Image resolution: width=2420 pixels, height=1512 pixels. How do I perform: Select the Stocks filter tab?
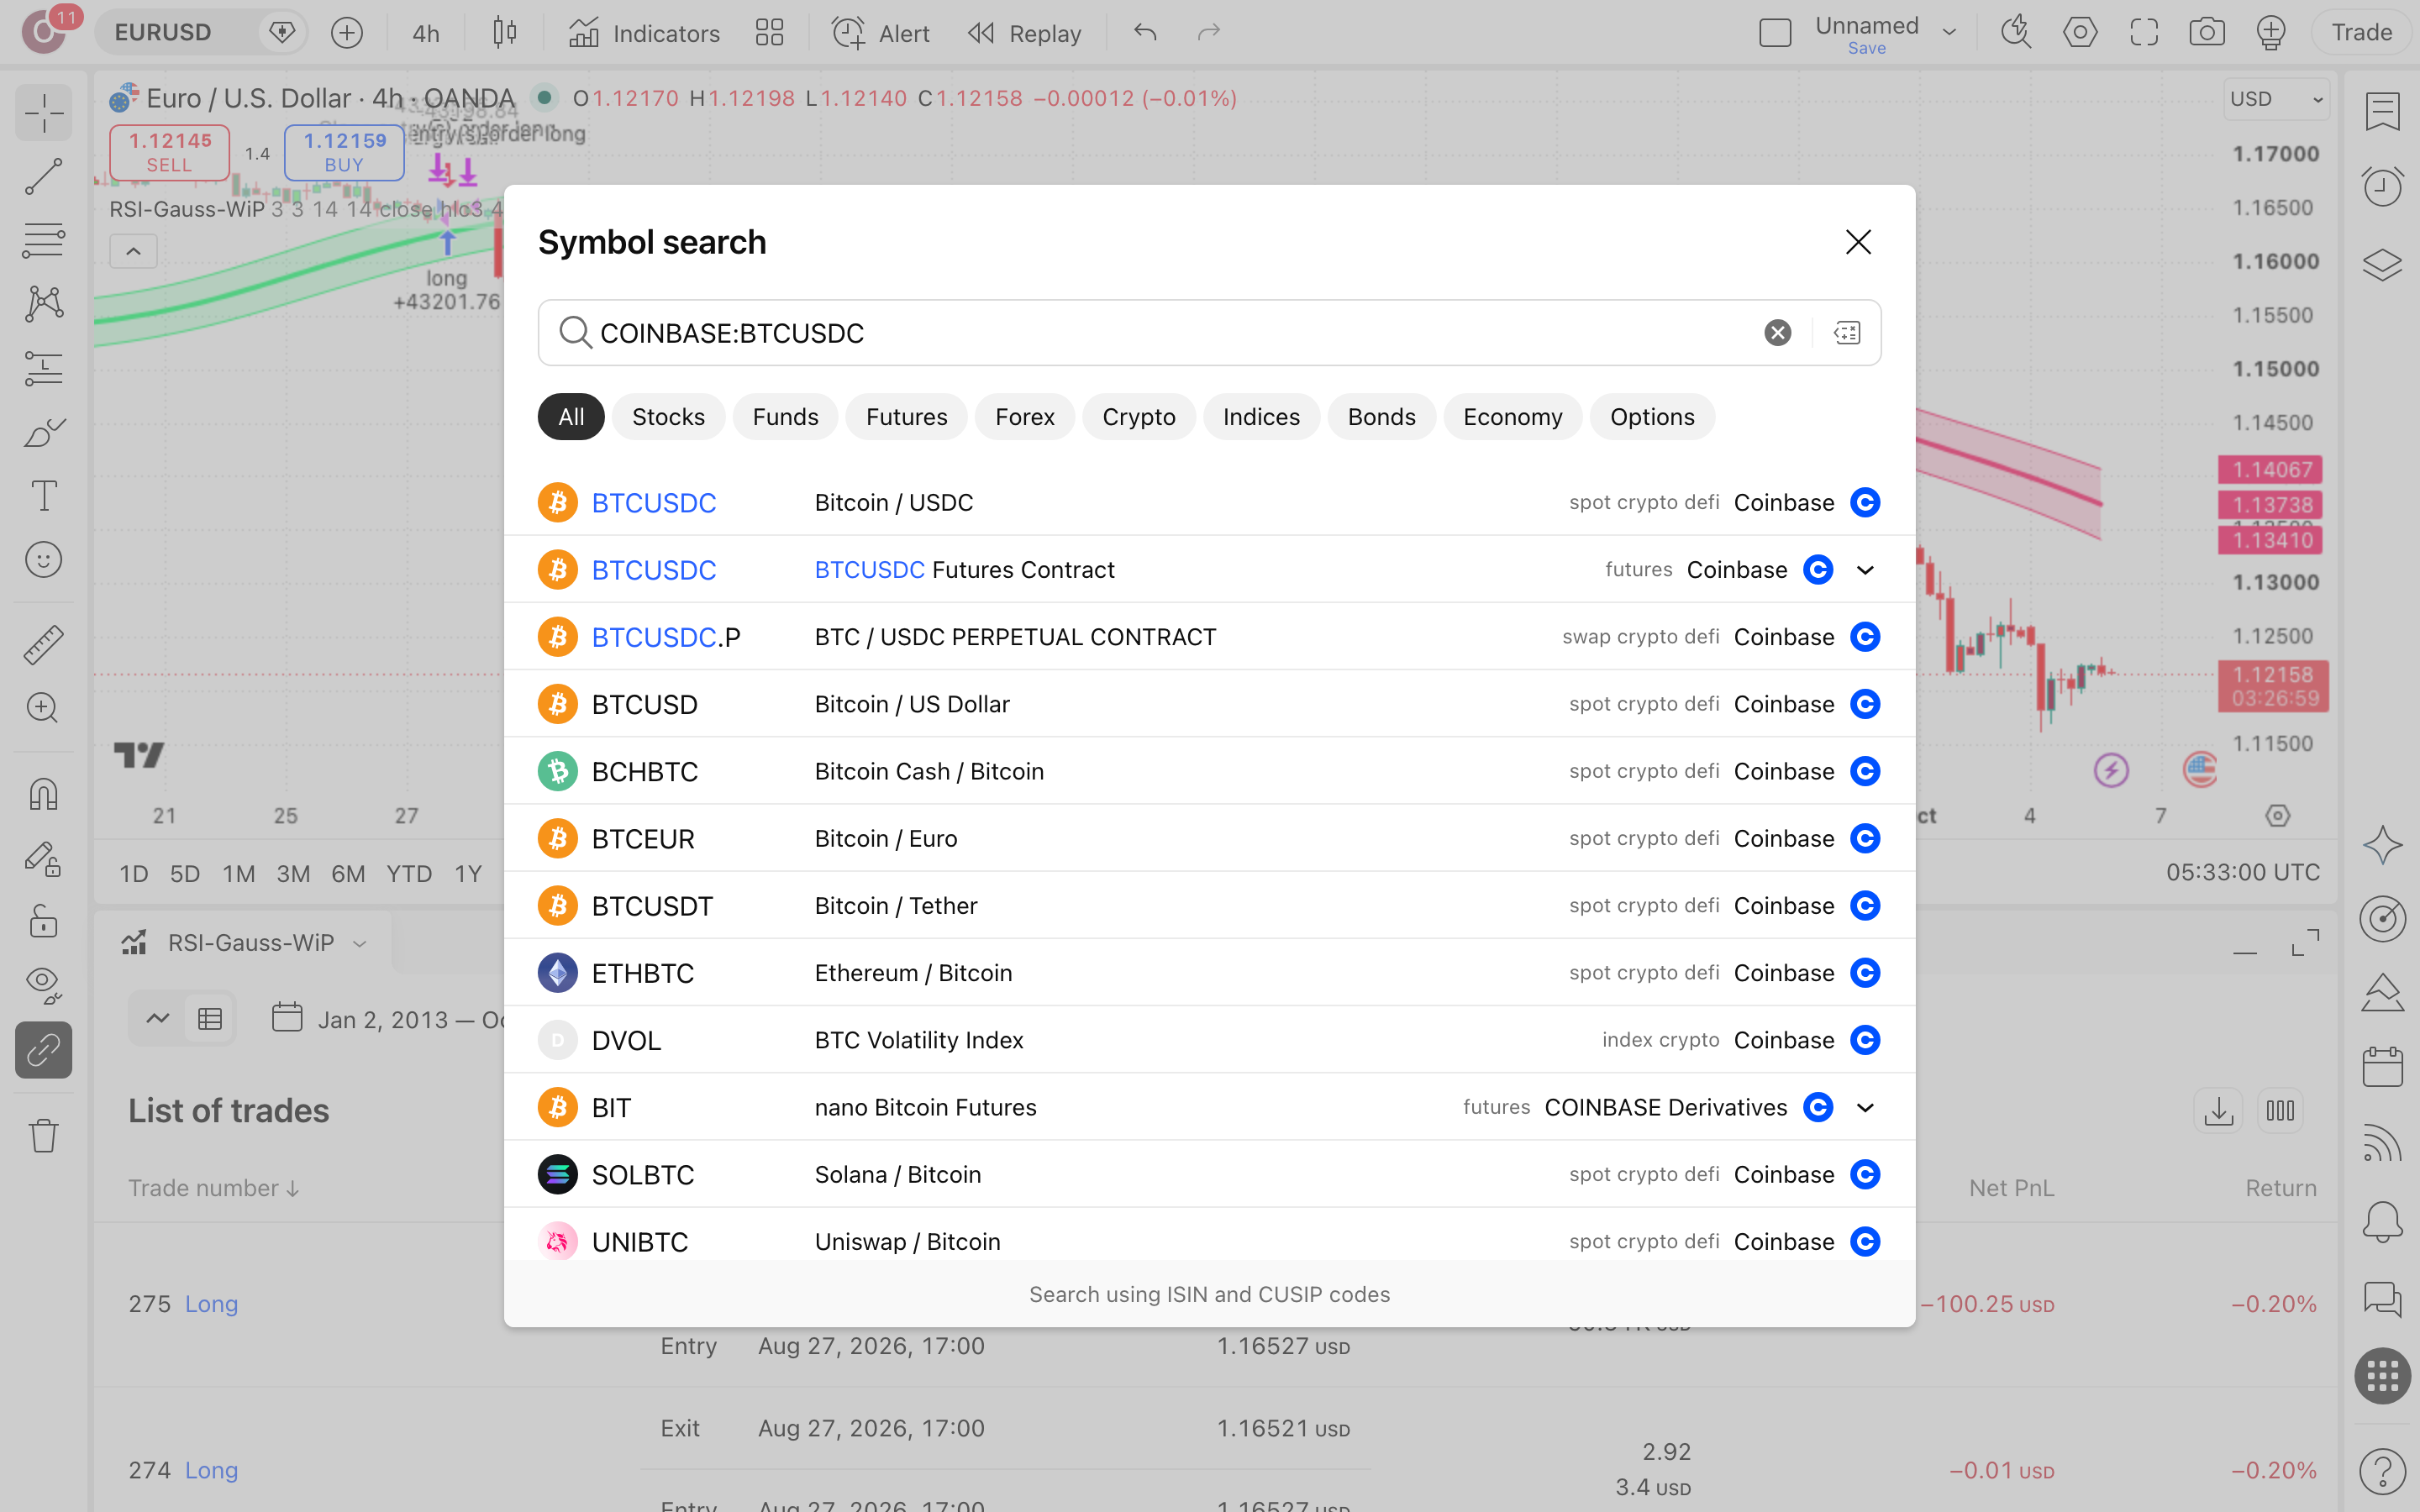click(668, 417)
